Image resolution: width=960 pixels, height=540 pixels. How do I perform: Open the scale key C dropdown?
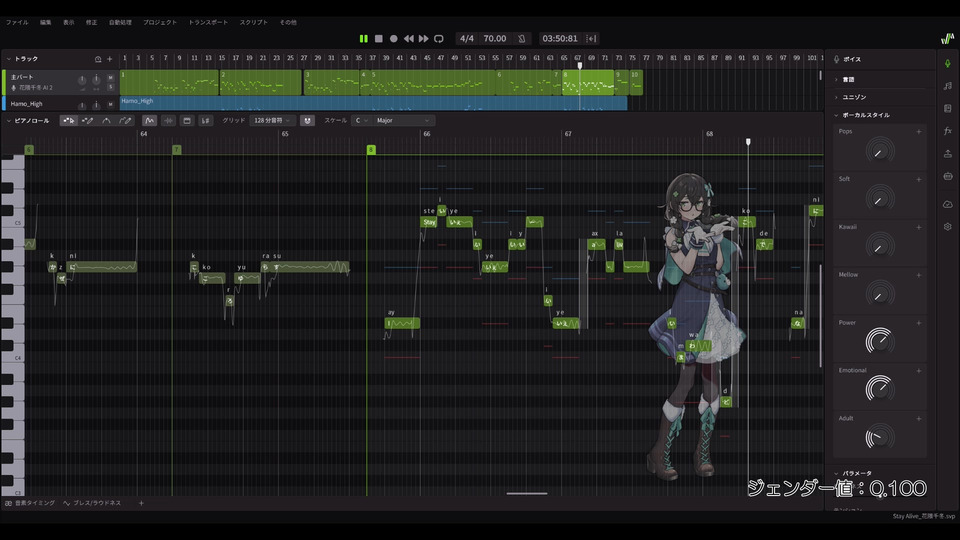(x=361, y=121)
